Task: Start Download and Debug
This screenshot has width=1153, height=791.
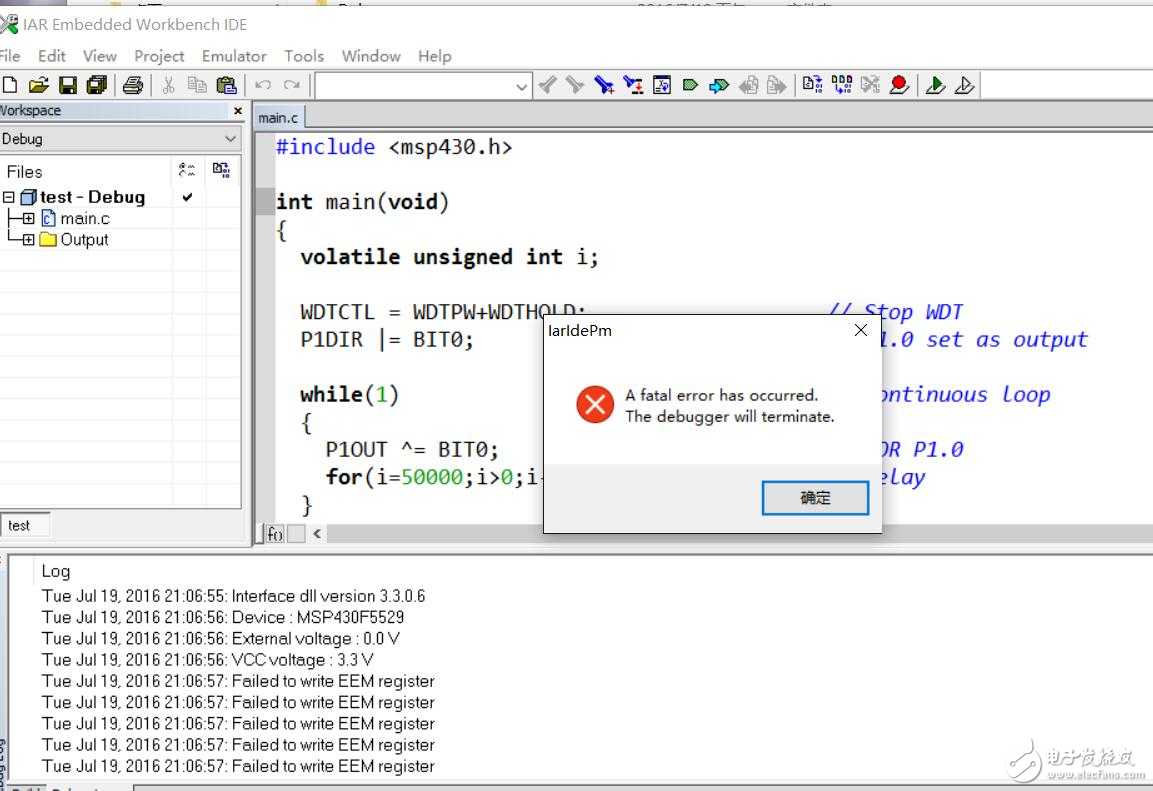Action: tap(935, 85)
